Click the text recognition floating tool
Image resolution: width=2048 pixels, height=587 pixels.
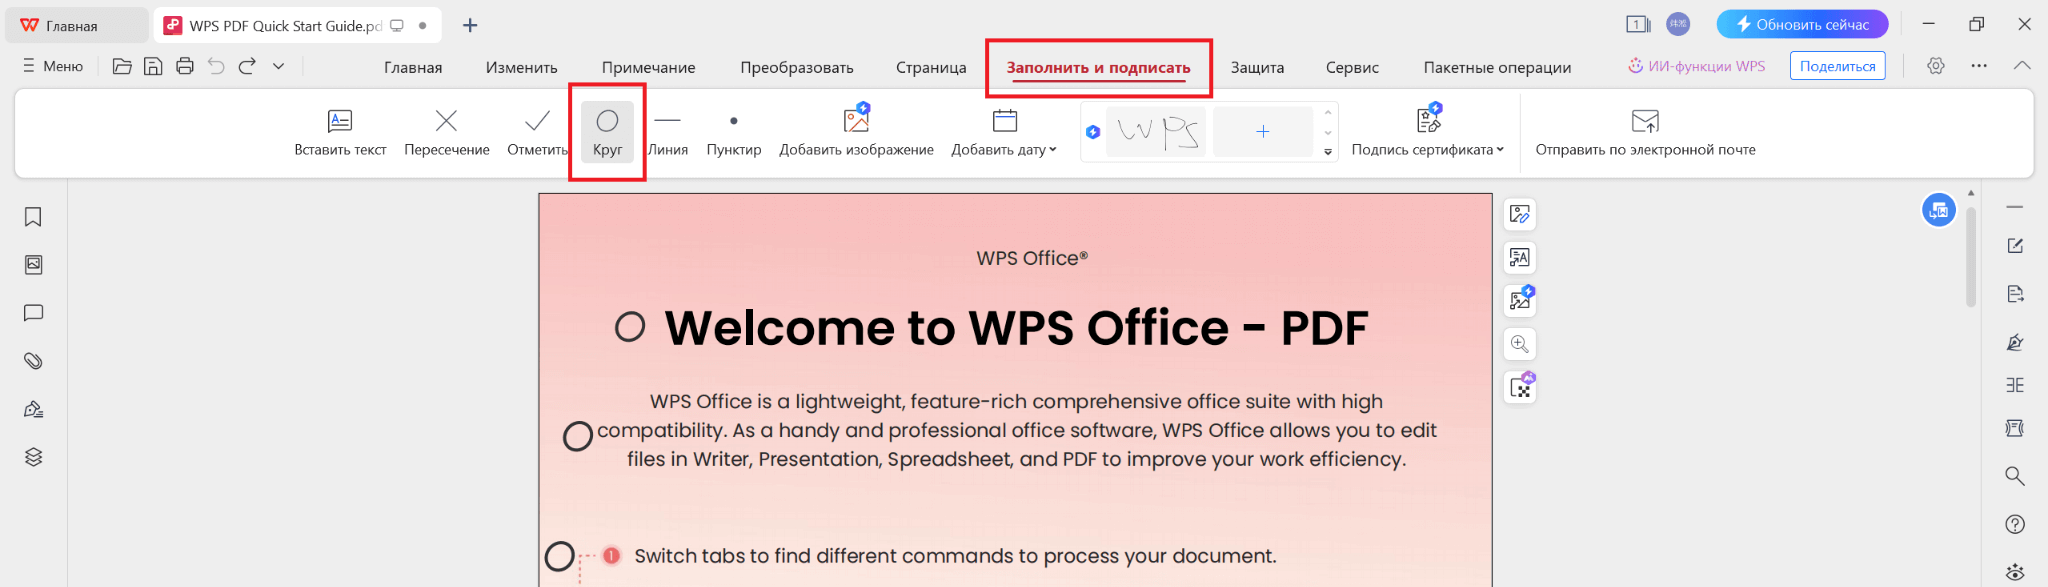click(x=1520, y=258)
